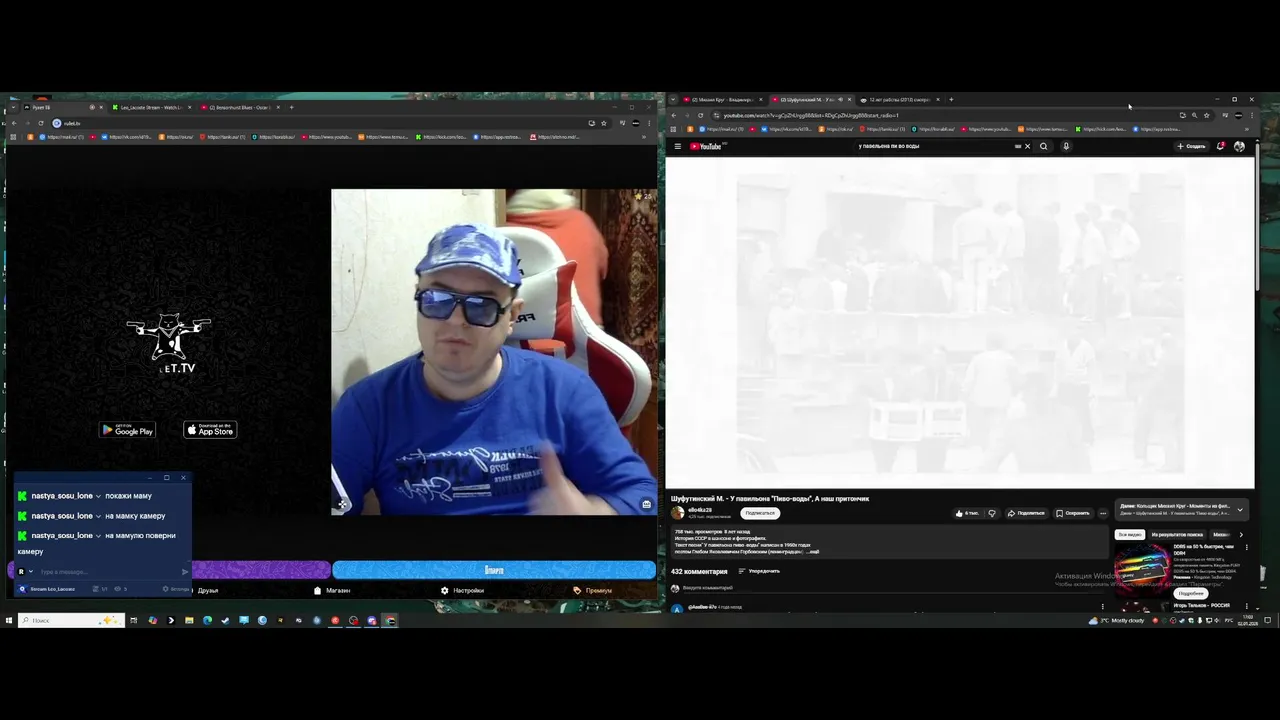The image size is (1280, 720).
Task: Show more bookmarks in YouTube window
Action: pos(1248,129)
